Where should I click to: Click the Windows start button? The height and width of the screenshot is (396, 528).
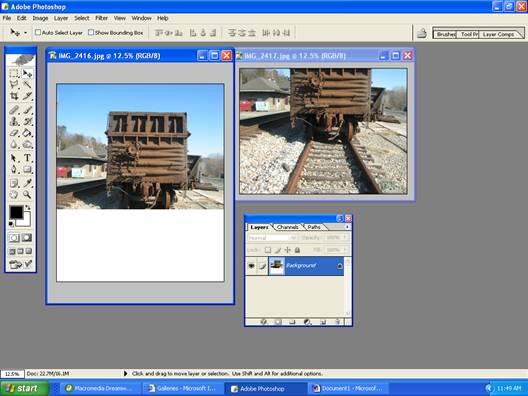(x=24, y=388)
